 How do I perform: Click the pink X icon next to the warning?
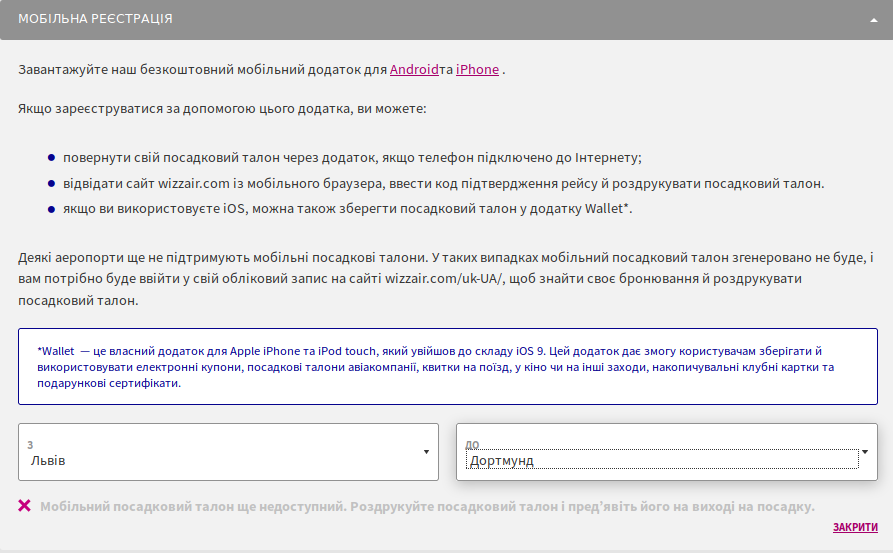pyautogui.click(x=24, y=505)
